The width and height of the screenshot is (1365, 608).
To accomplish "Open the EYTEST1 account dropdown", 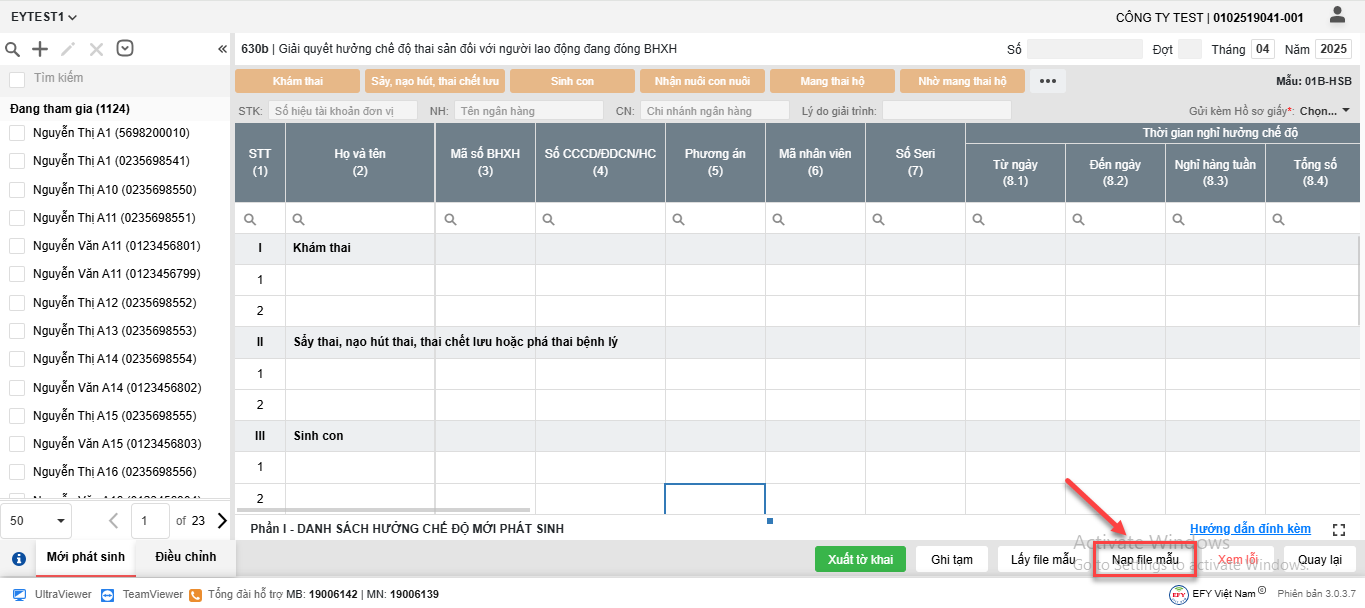I will 44,17.
